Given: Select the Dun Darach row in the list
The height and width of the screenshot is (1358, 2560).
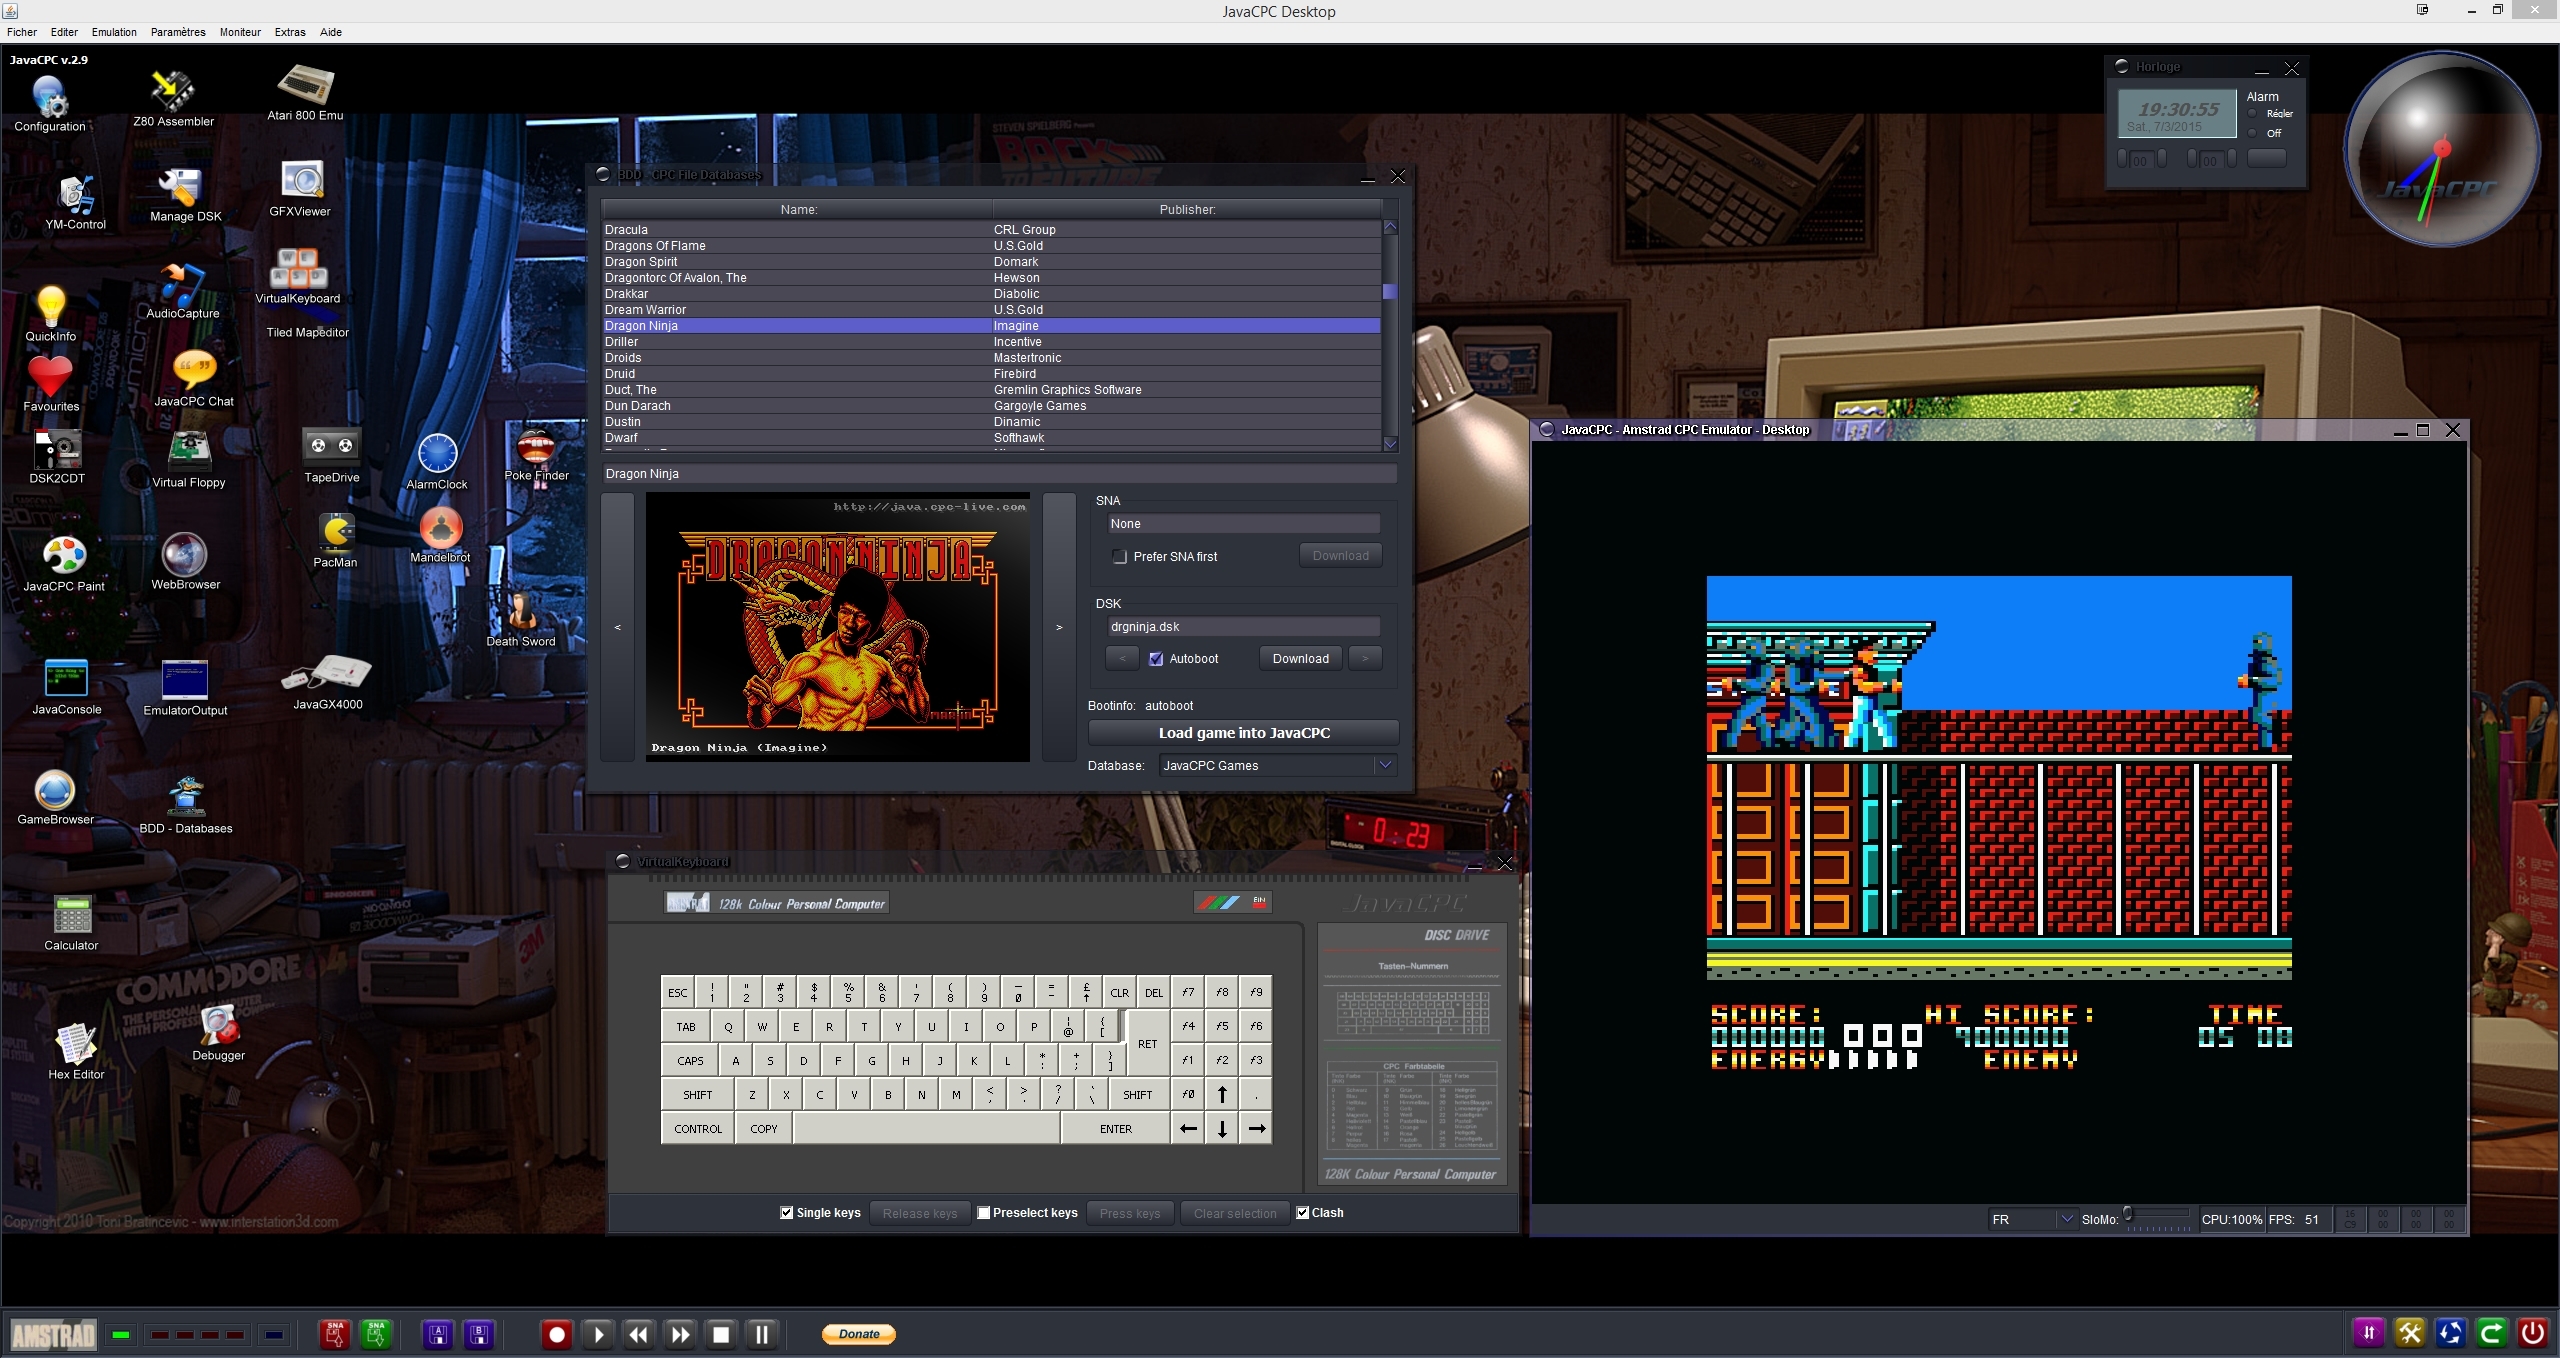Looking at the screenshot, I should pyautogui.click(x=991, y=406).
